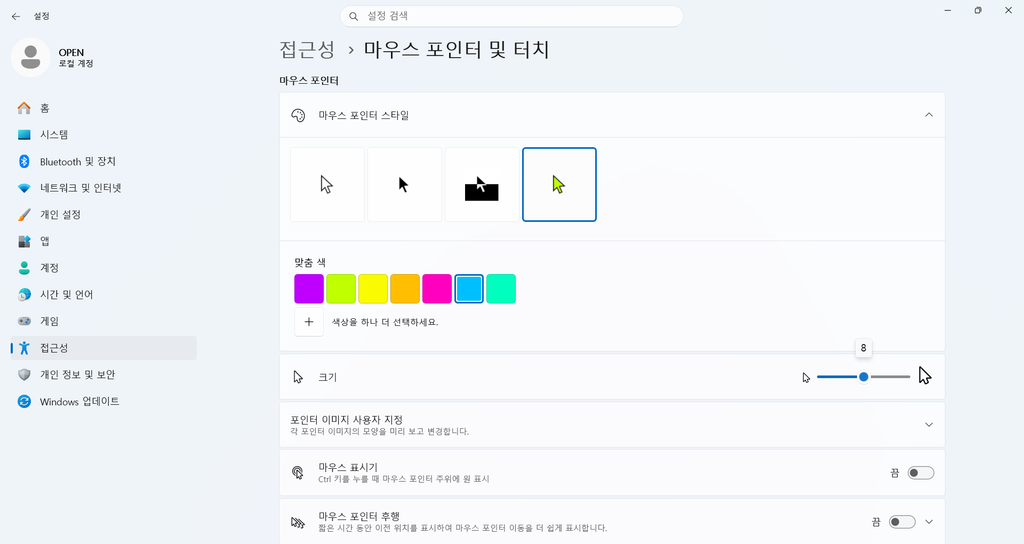Screen dimensions: 1024x544
Task: Minimize the settings window
Action: click(x=948, y=10)
